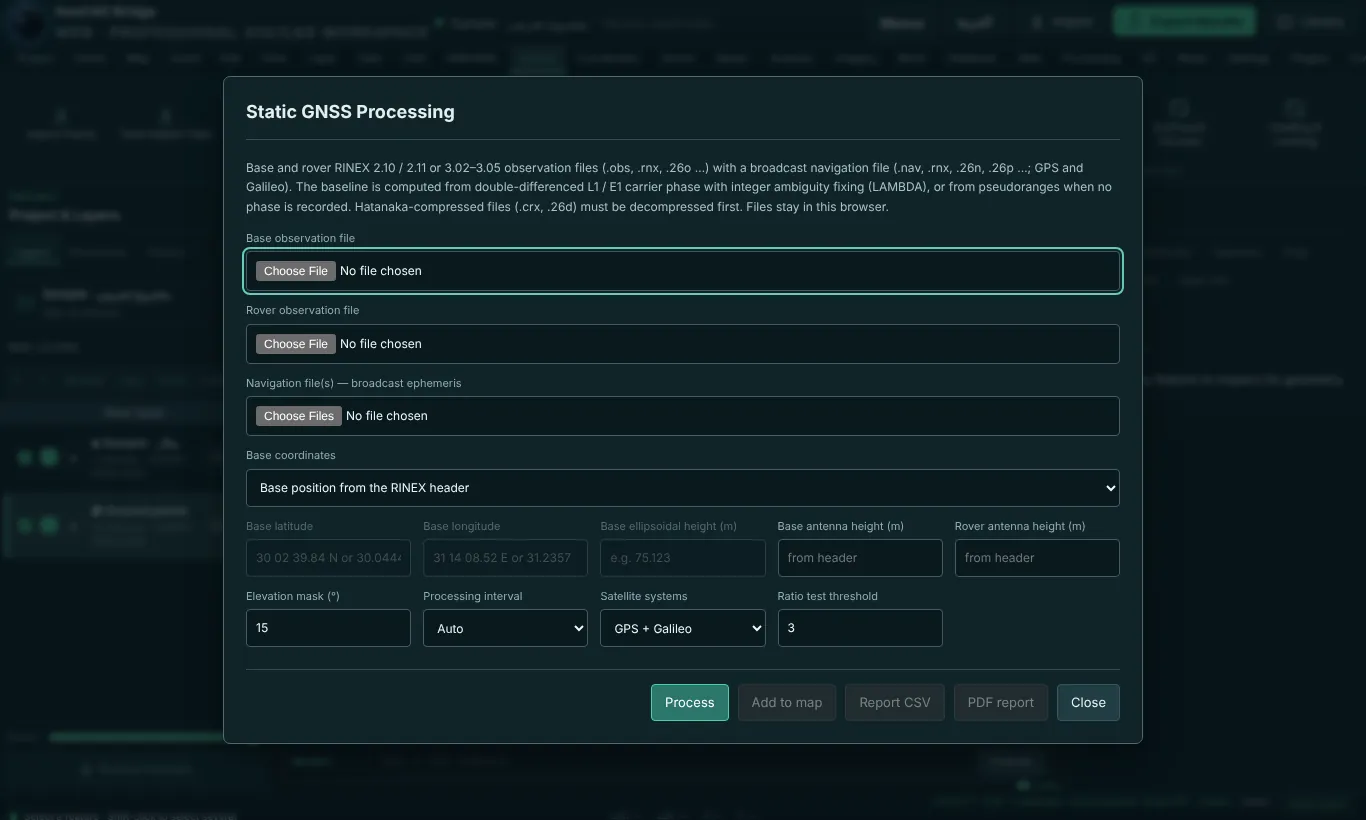Click the Base longitude field
The height and width of the screenshot is (820, 1366).
pyautogui.click(x=505, y=558)
